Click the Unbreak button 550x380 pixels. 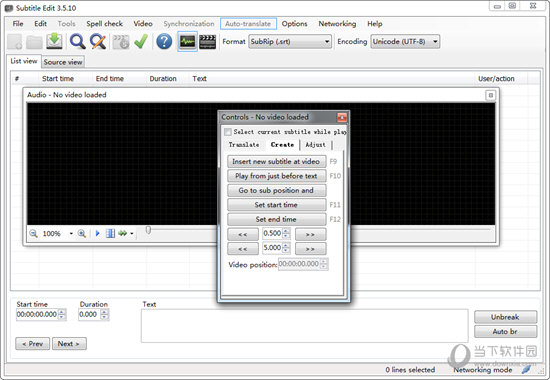(505, 317)
